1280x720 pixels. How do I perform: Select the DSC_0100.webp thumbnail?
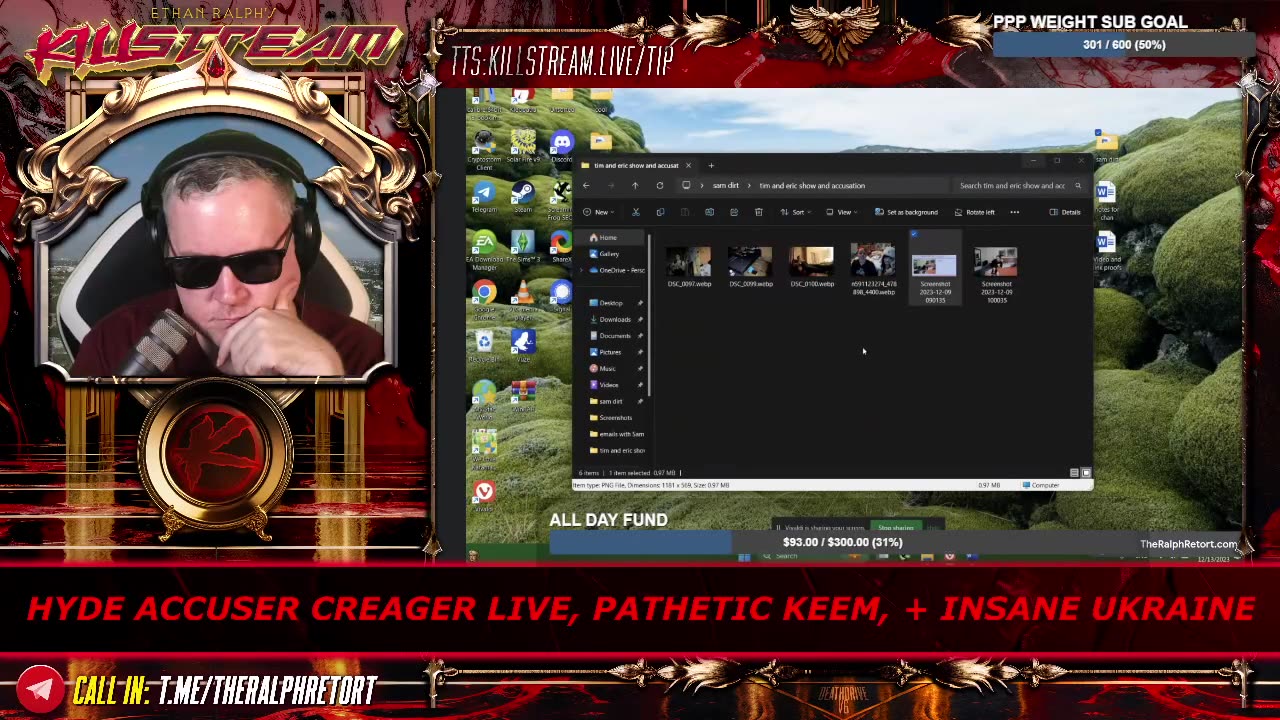[x=812, y=262]
